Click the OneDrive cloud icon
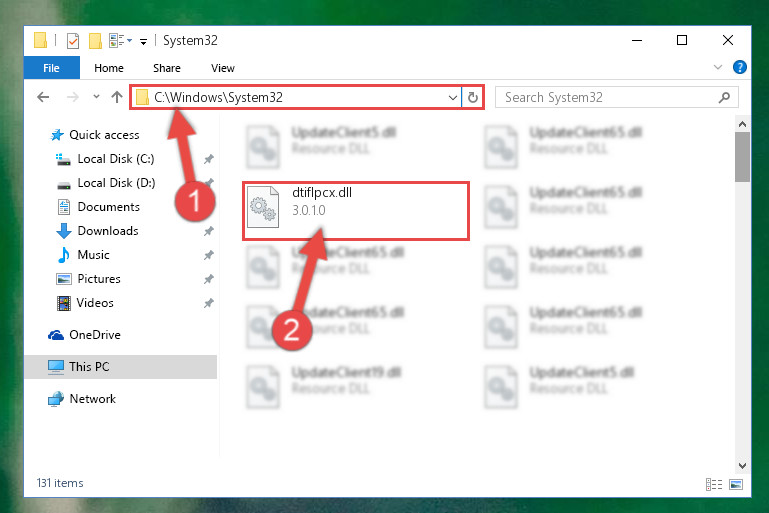The height and width of the screenshot is (513, 769). [56, 335]
